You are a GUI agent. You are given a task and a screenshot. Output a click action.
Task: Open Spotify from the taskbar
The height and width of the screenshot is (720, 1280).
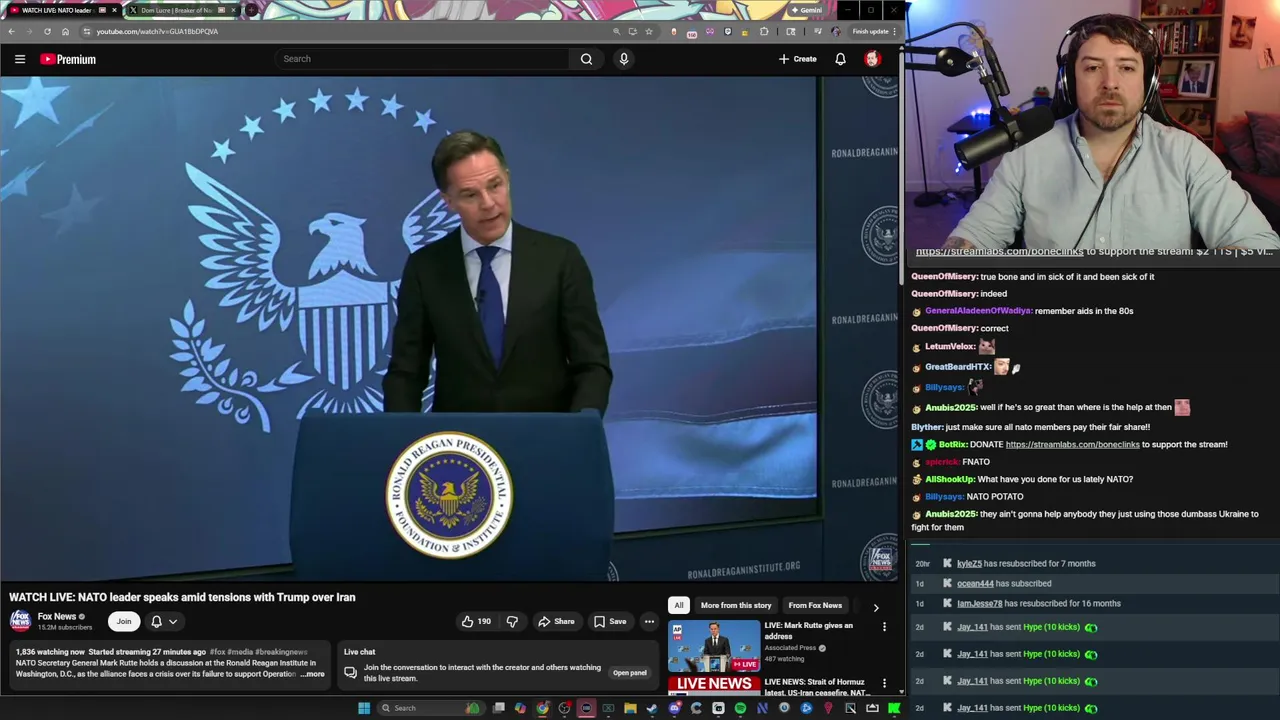click(x=740, y=708)
